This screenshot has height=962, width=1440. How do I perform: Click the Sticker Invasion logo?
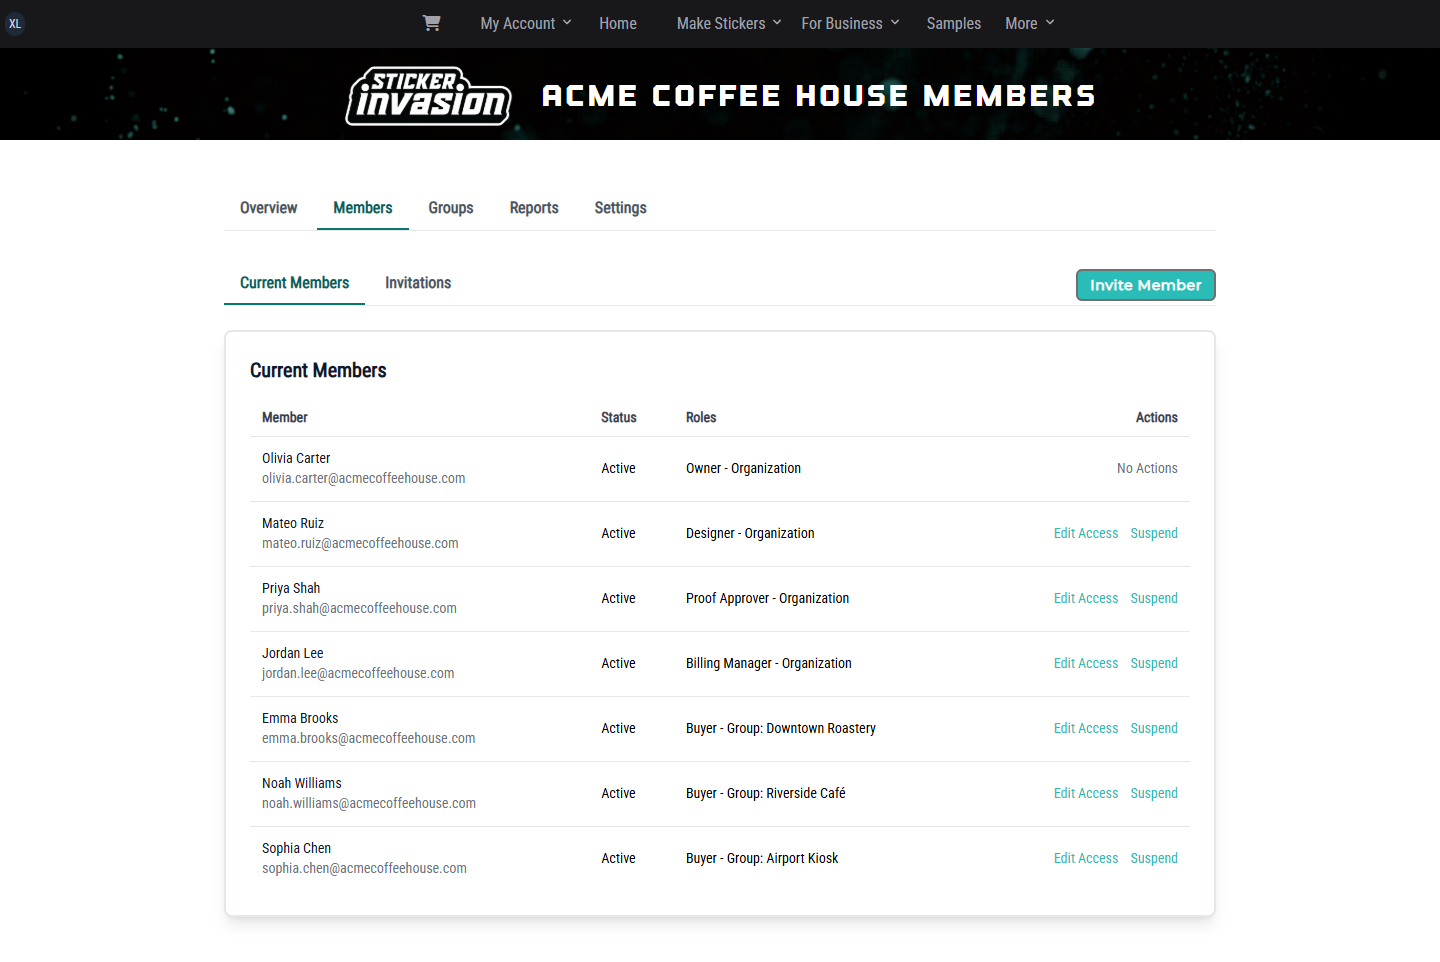(x=429, y=96)
